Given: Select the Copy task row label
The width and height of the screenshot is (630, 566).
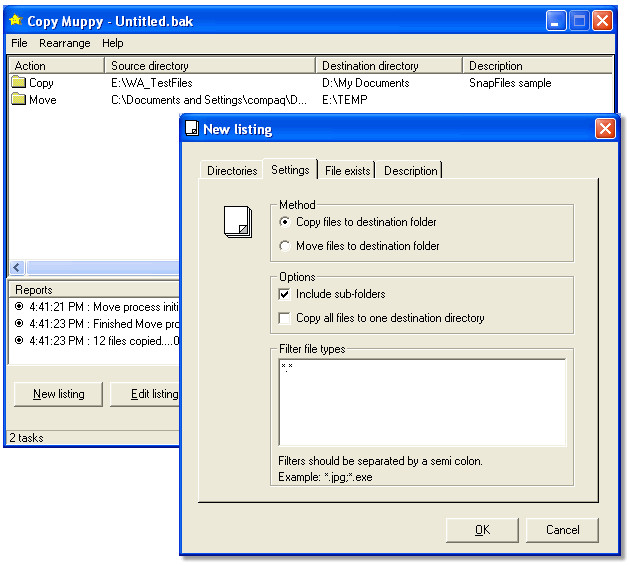Looking at the screenshot, I should (41, 83).
